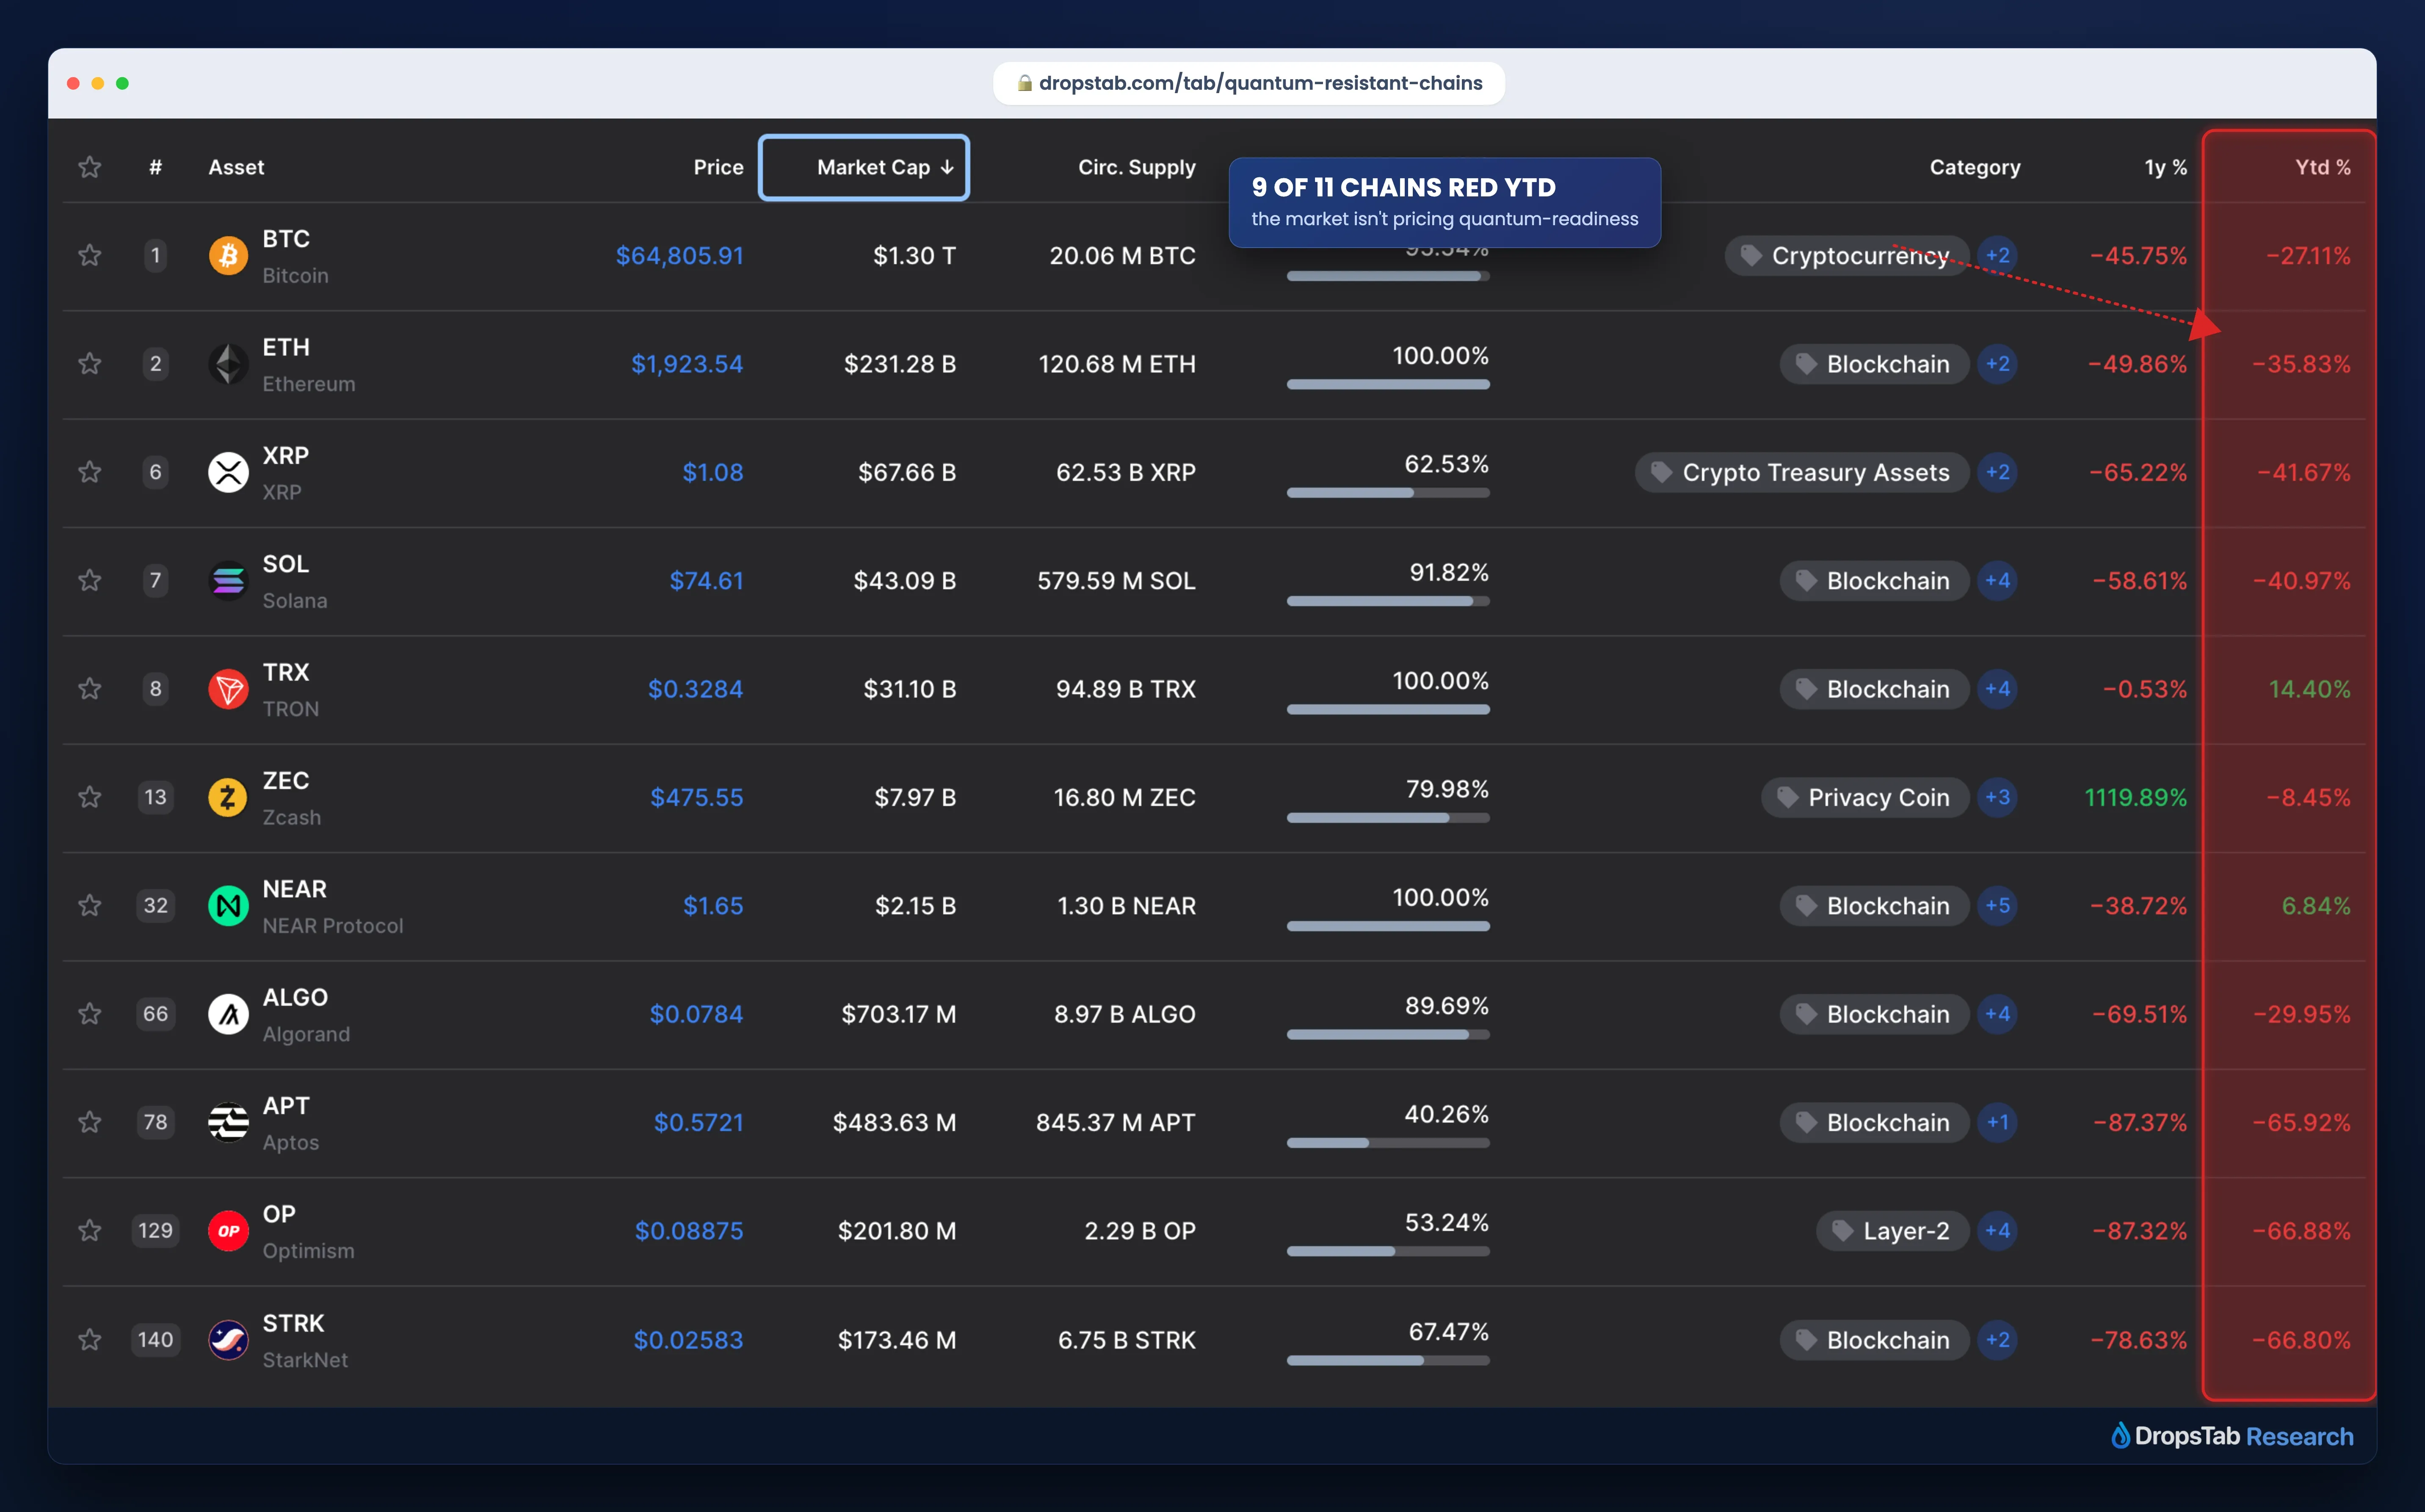The width and height of the screenshot is (2425, 1512).
Task: Expand STRK's +2 extra categories
Action: click(1997, 1340)
